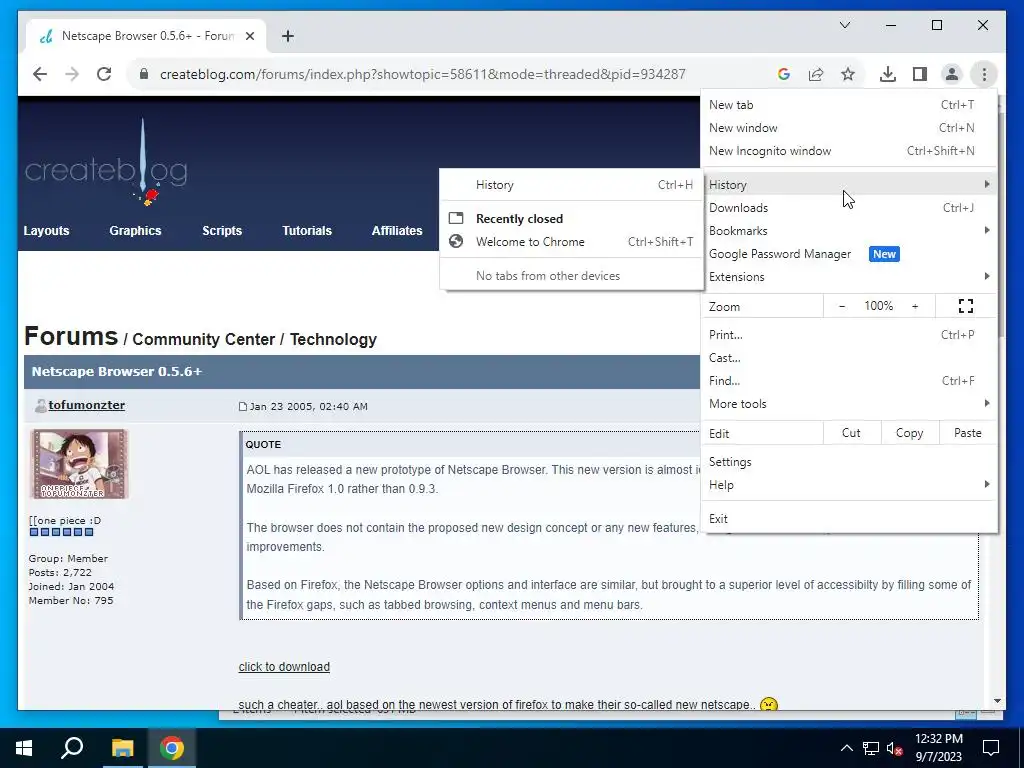Enter fullscreen mode from the Zoom row
This screenshot has width=1024, height=768.
click(x=966, y=306)
